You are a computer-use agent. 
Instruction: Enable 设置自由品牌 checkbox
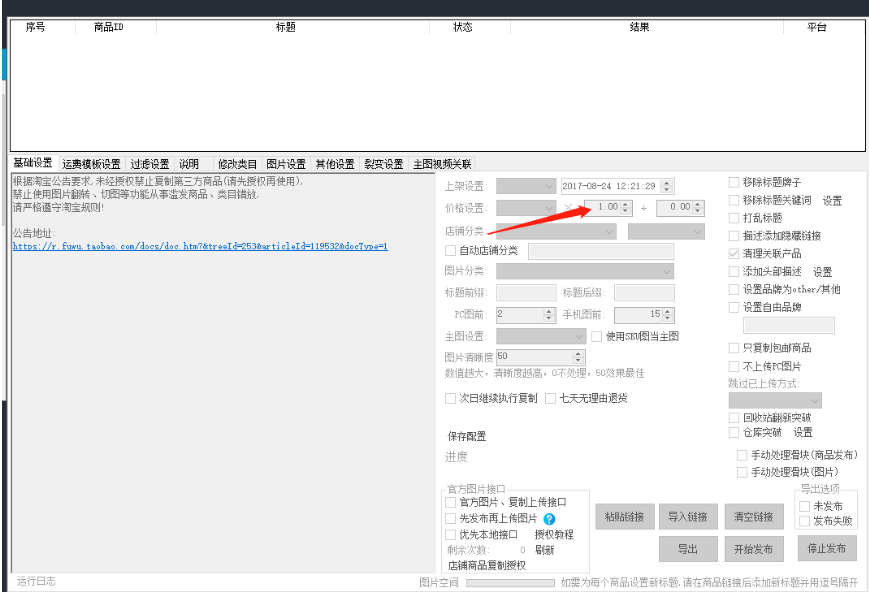(x=734, y=307)
